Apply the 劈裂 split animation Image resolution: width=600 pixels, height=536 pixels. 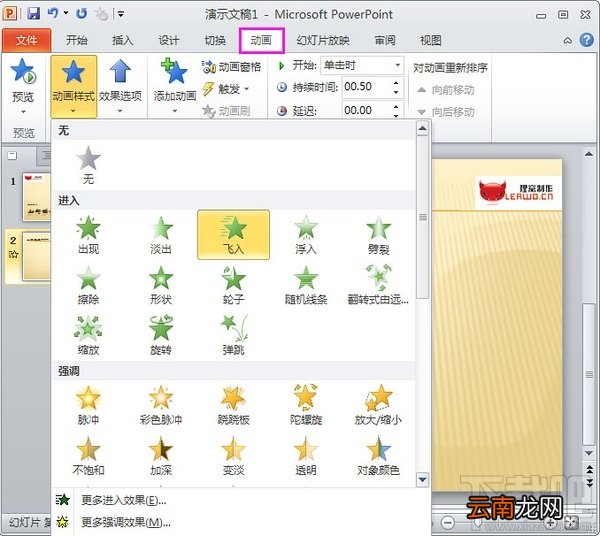378,235
